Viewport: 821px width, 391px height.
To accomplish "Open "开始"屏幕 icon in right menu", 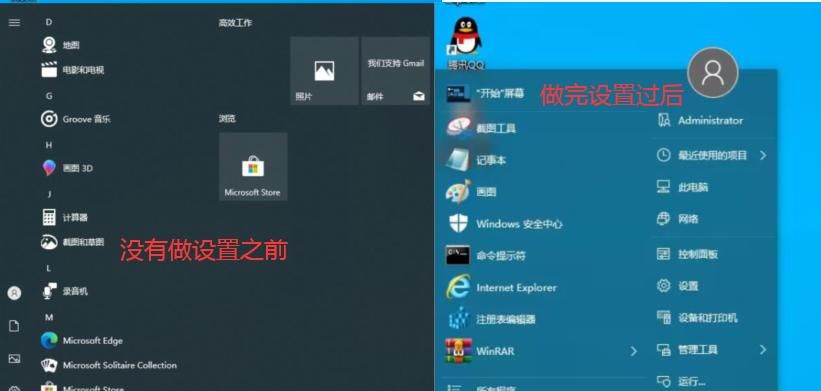I will pos(458,94).
